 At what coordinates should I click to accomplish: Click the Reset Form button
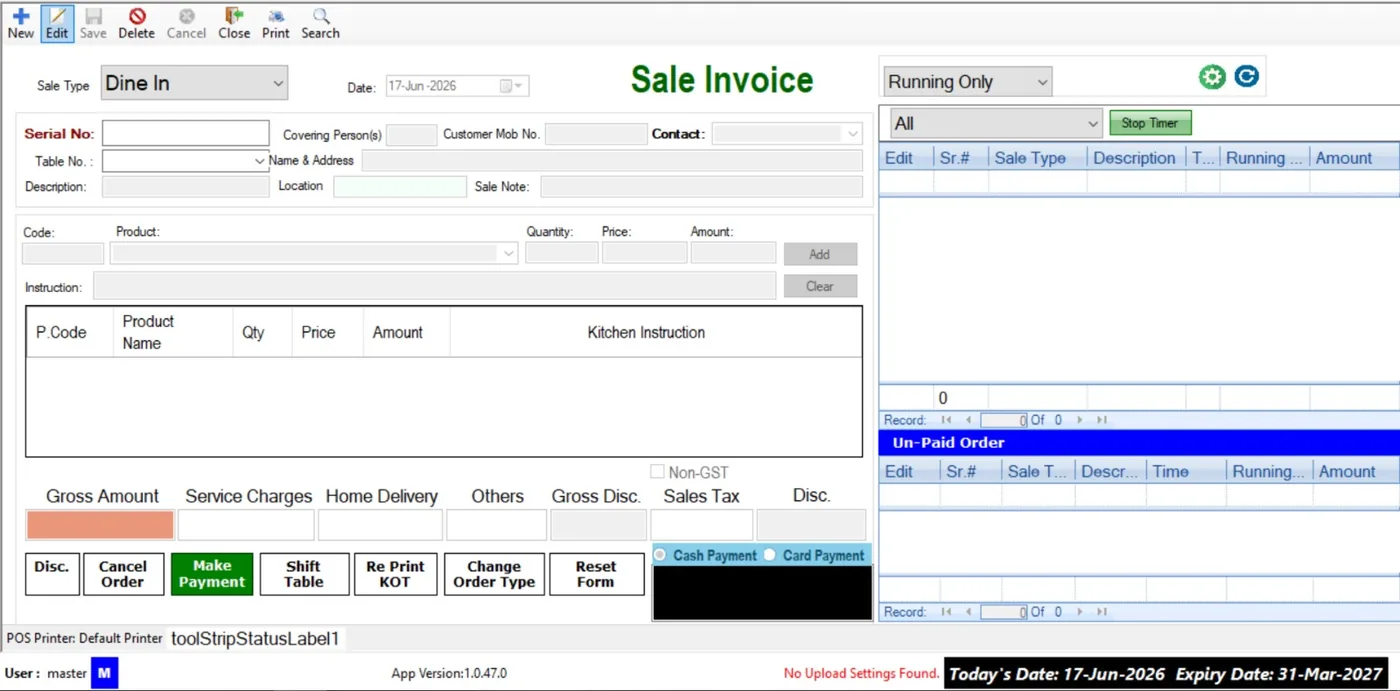pyautogui.click(x=596, y=574)
